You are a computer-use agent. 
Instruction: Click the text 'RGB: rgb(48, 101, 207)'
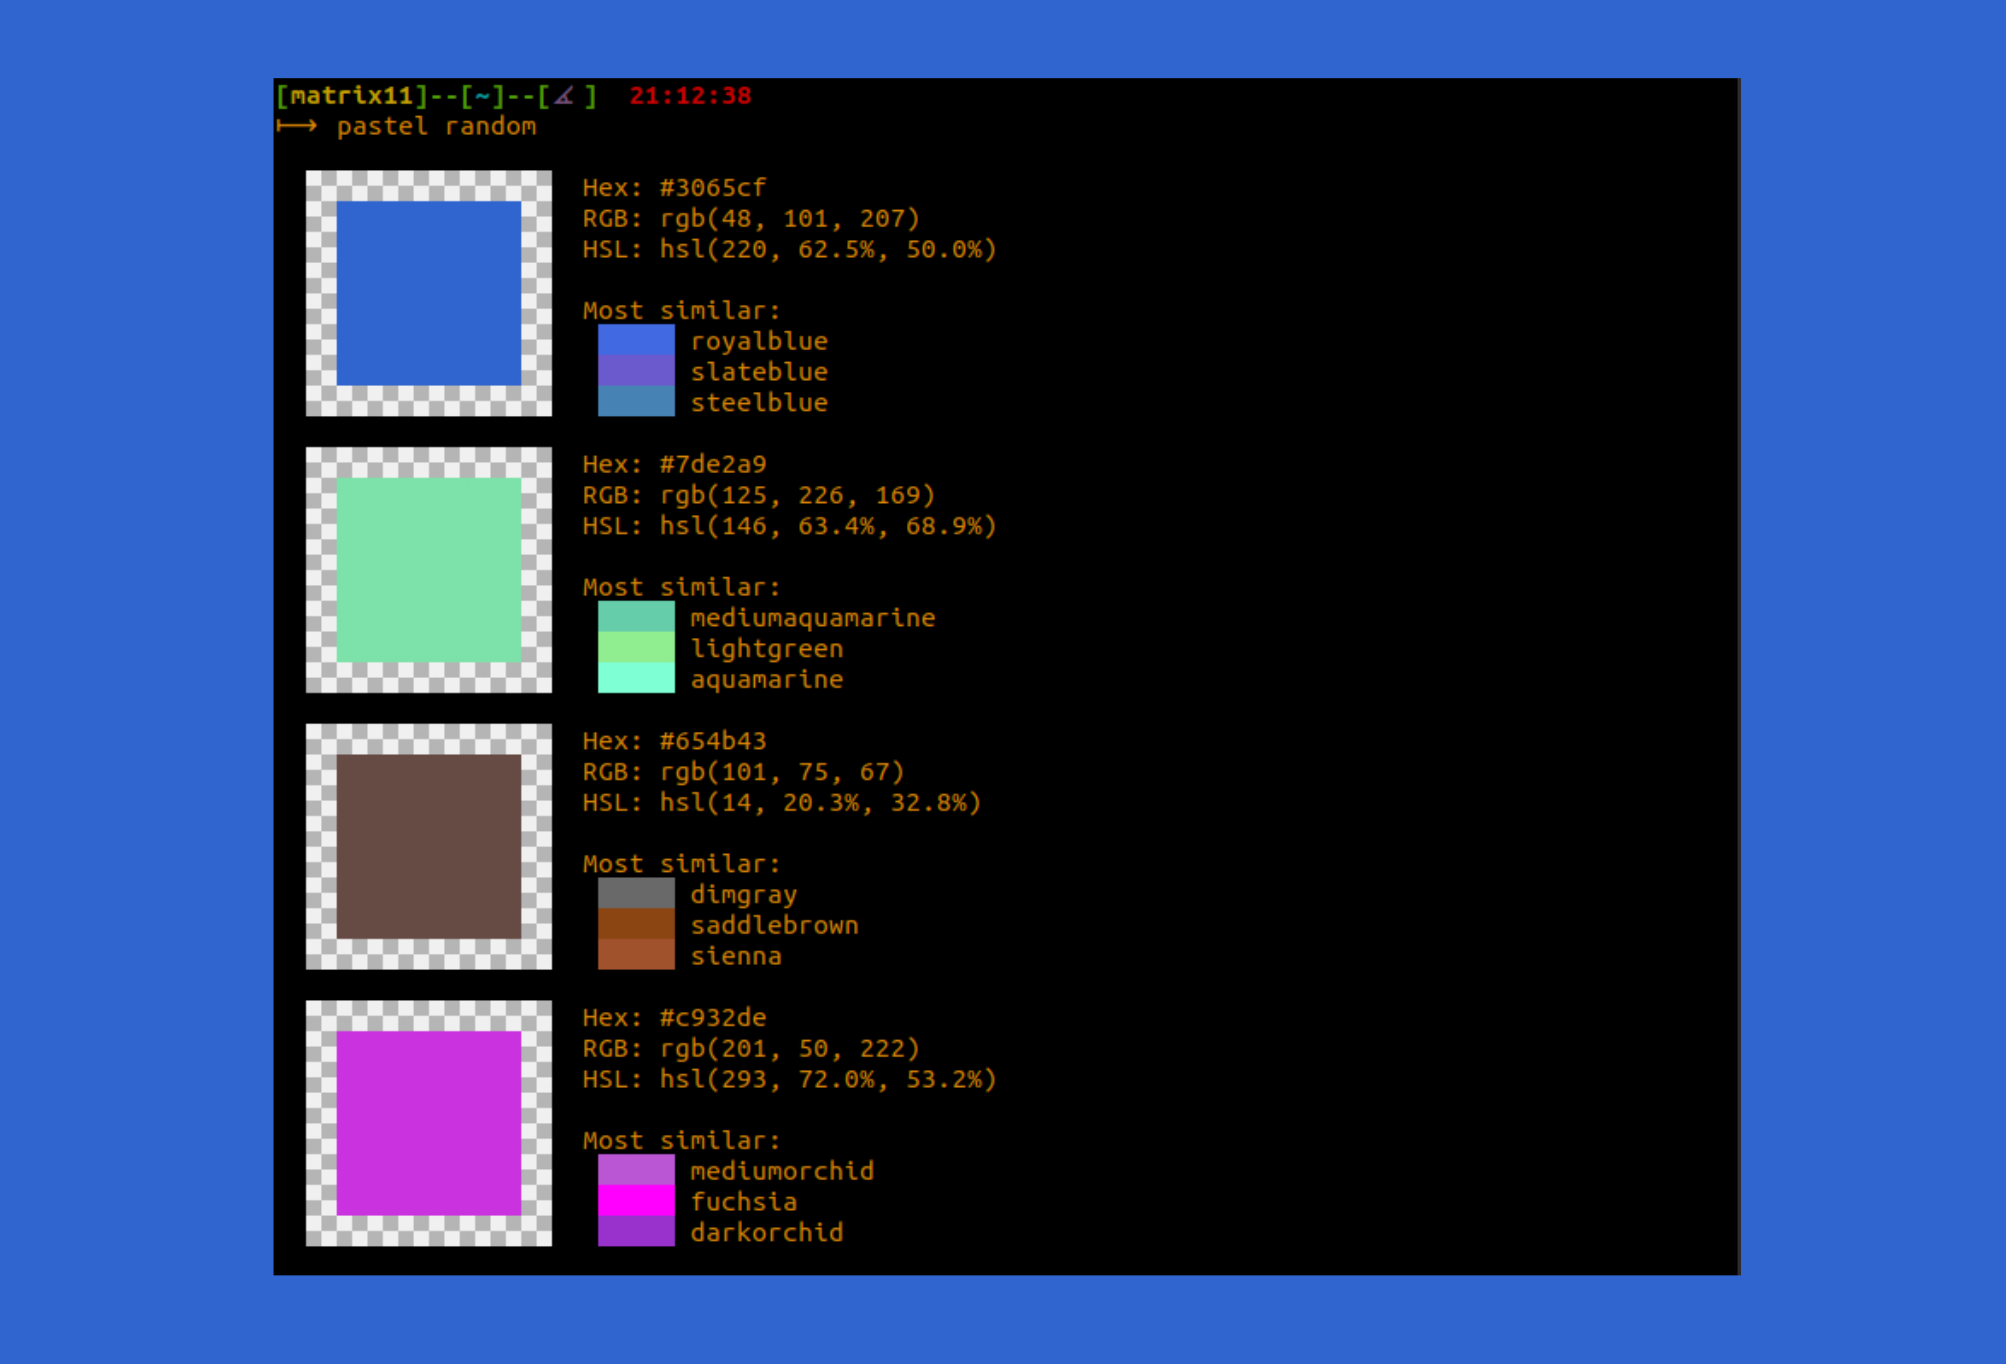[751, 218]
